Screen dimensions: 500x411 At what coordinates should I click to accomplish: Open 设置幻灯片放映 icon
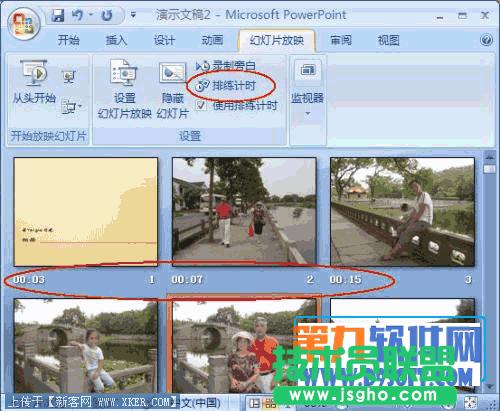point(124,89)
